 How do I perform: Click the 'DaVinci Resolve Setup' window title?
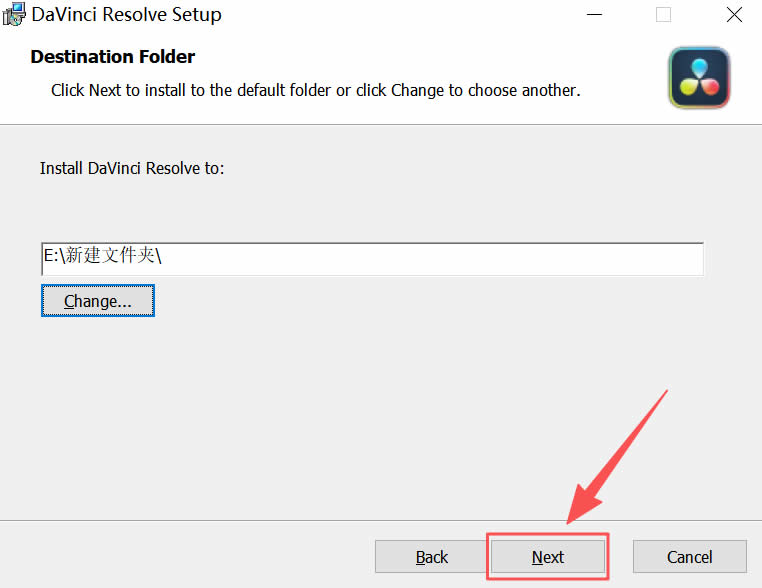pyautogui.click(x=126, y=15)
